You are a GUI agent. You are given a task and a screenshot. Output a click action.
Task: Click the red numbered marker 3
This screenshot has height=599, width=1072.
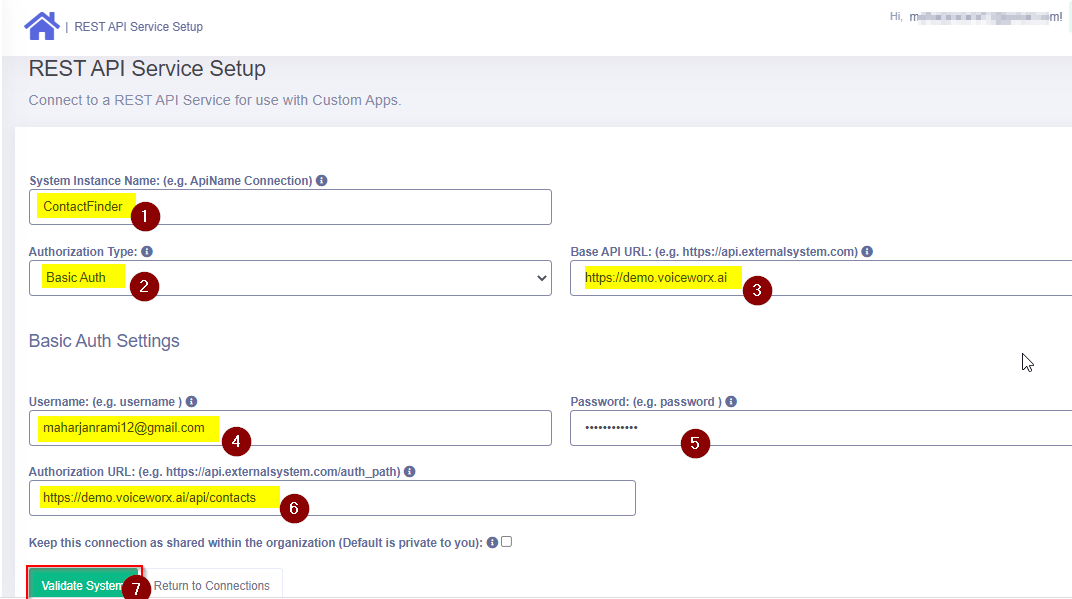point(757,291)
